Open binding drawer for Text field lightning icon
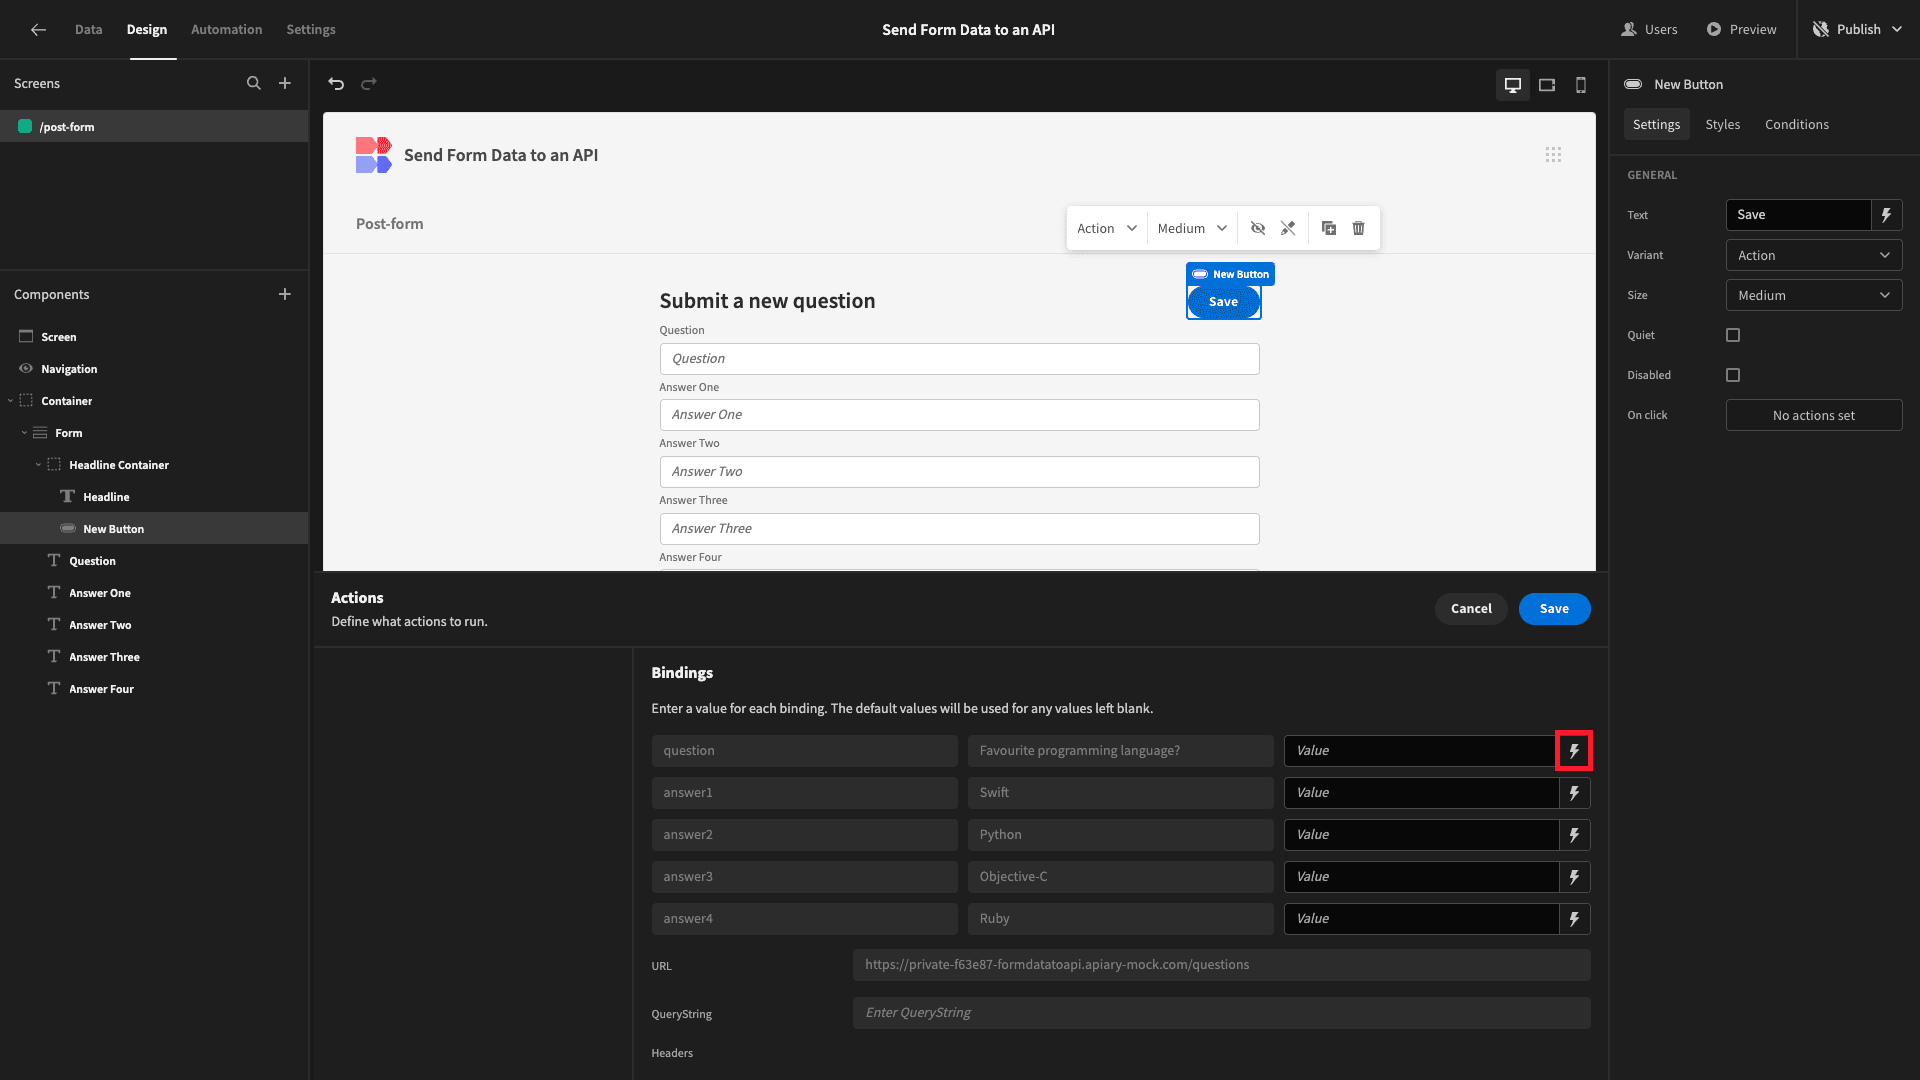The height and width of the screenshot is (1080, 1920). click(x=1886, y=215)
